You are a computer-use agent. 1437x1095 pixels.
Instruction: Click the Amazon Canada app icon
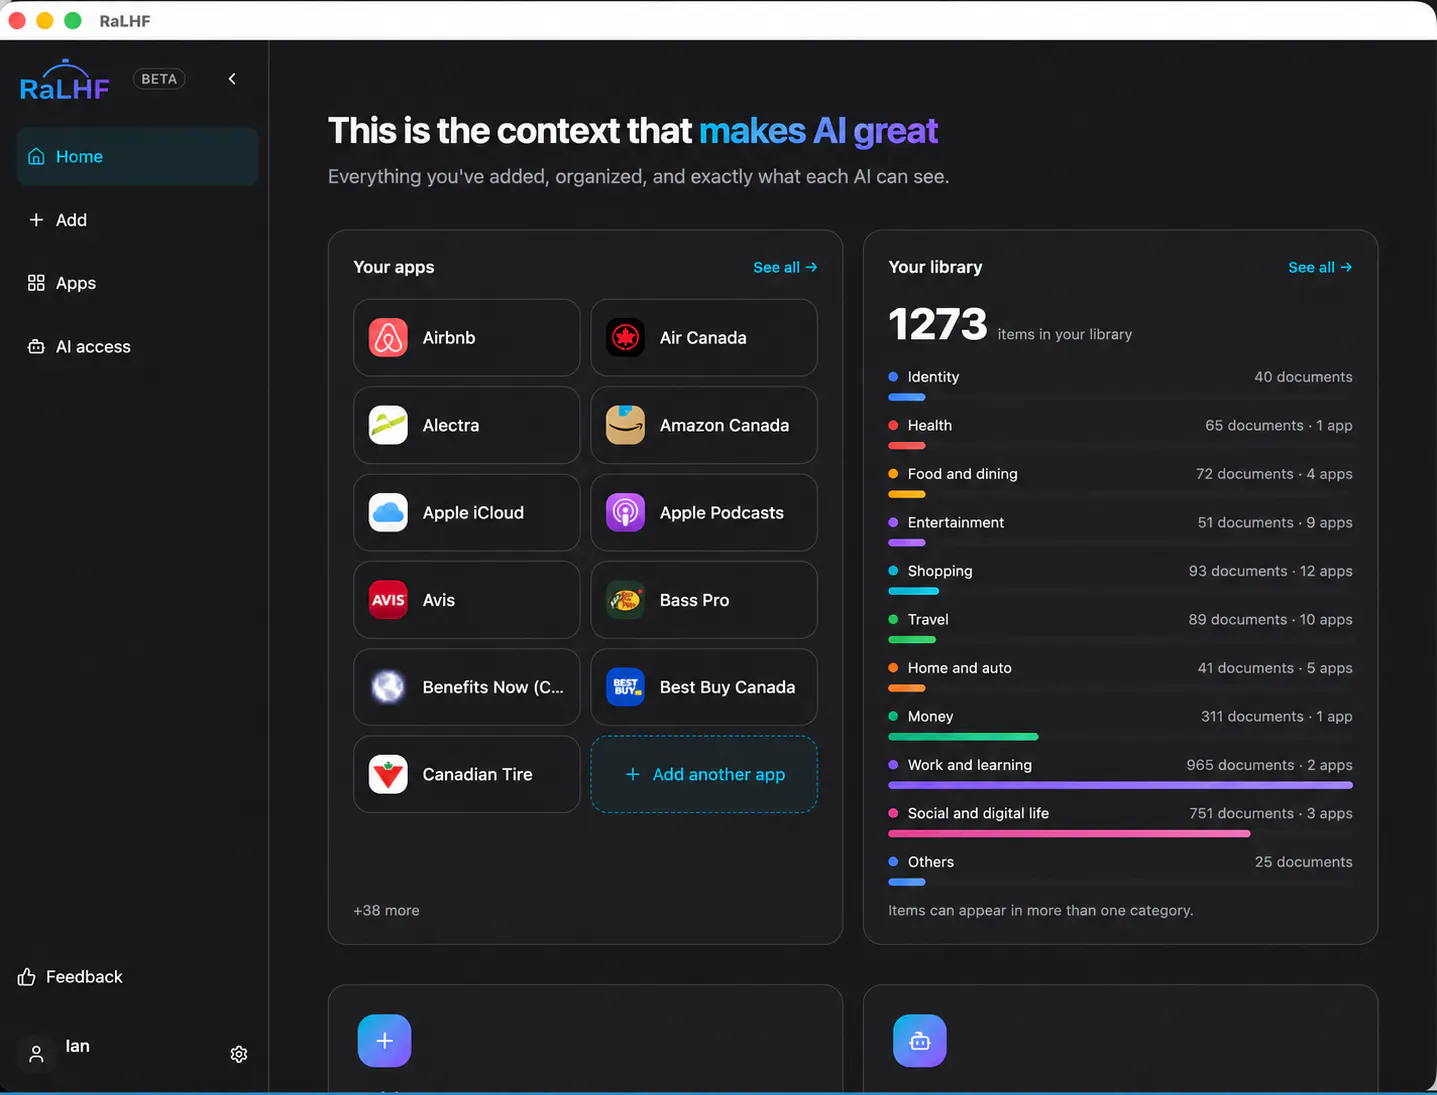[625, 425]
